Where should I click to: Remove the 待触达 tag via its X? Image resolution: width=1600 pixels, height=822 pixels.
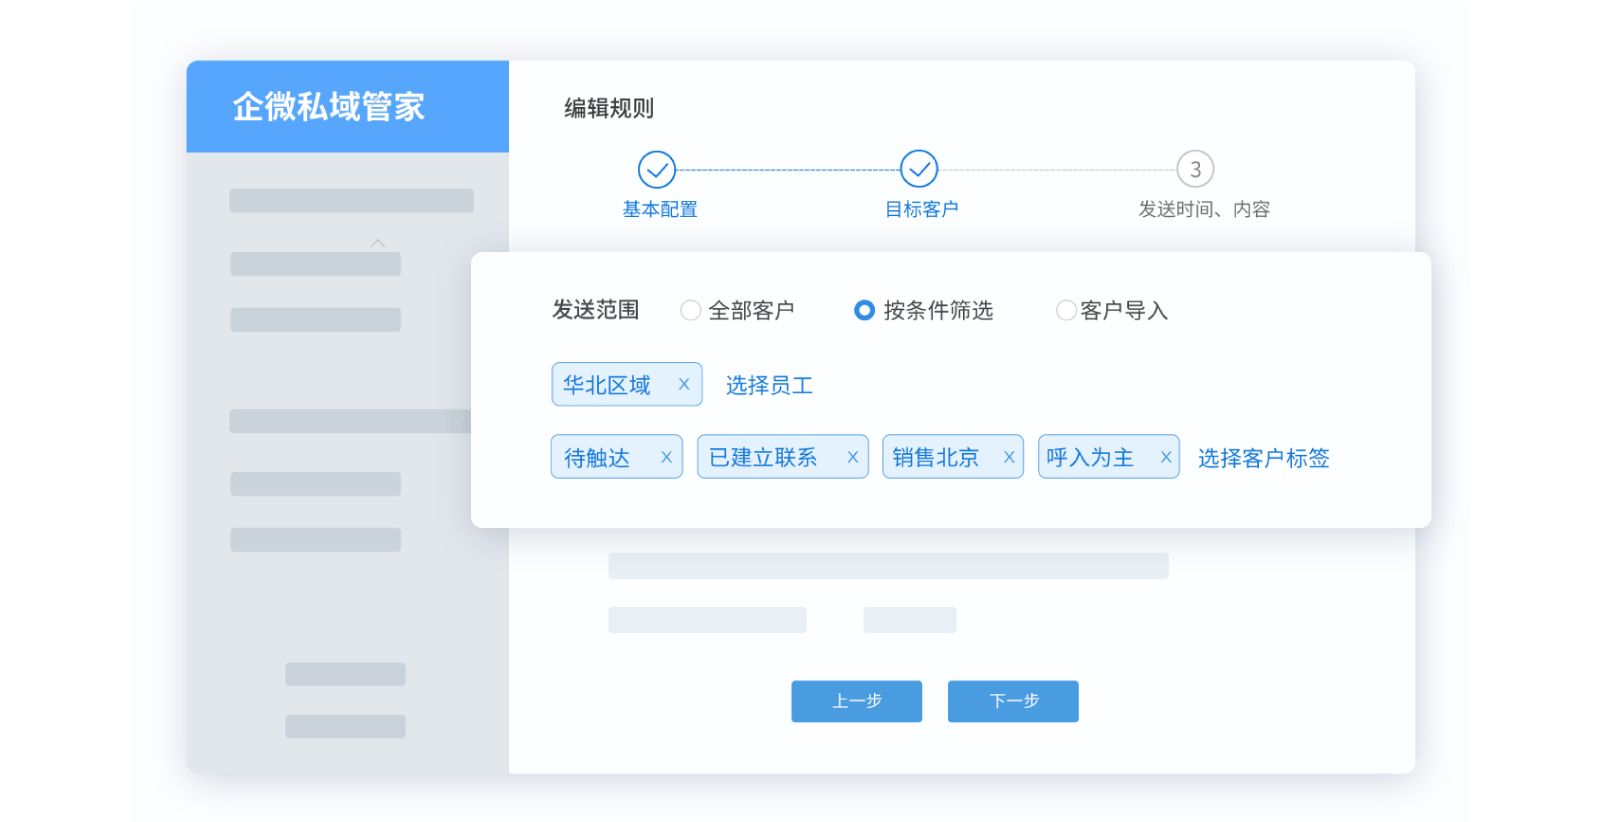coord(666,457)
